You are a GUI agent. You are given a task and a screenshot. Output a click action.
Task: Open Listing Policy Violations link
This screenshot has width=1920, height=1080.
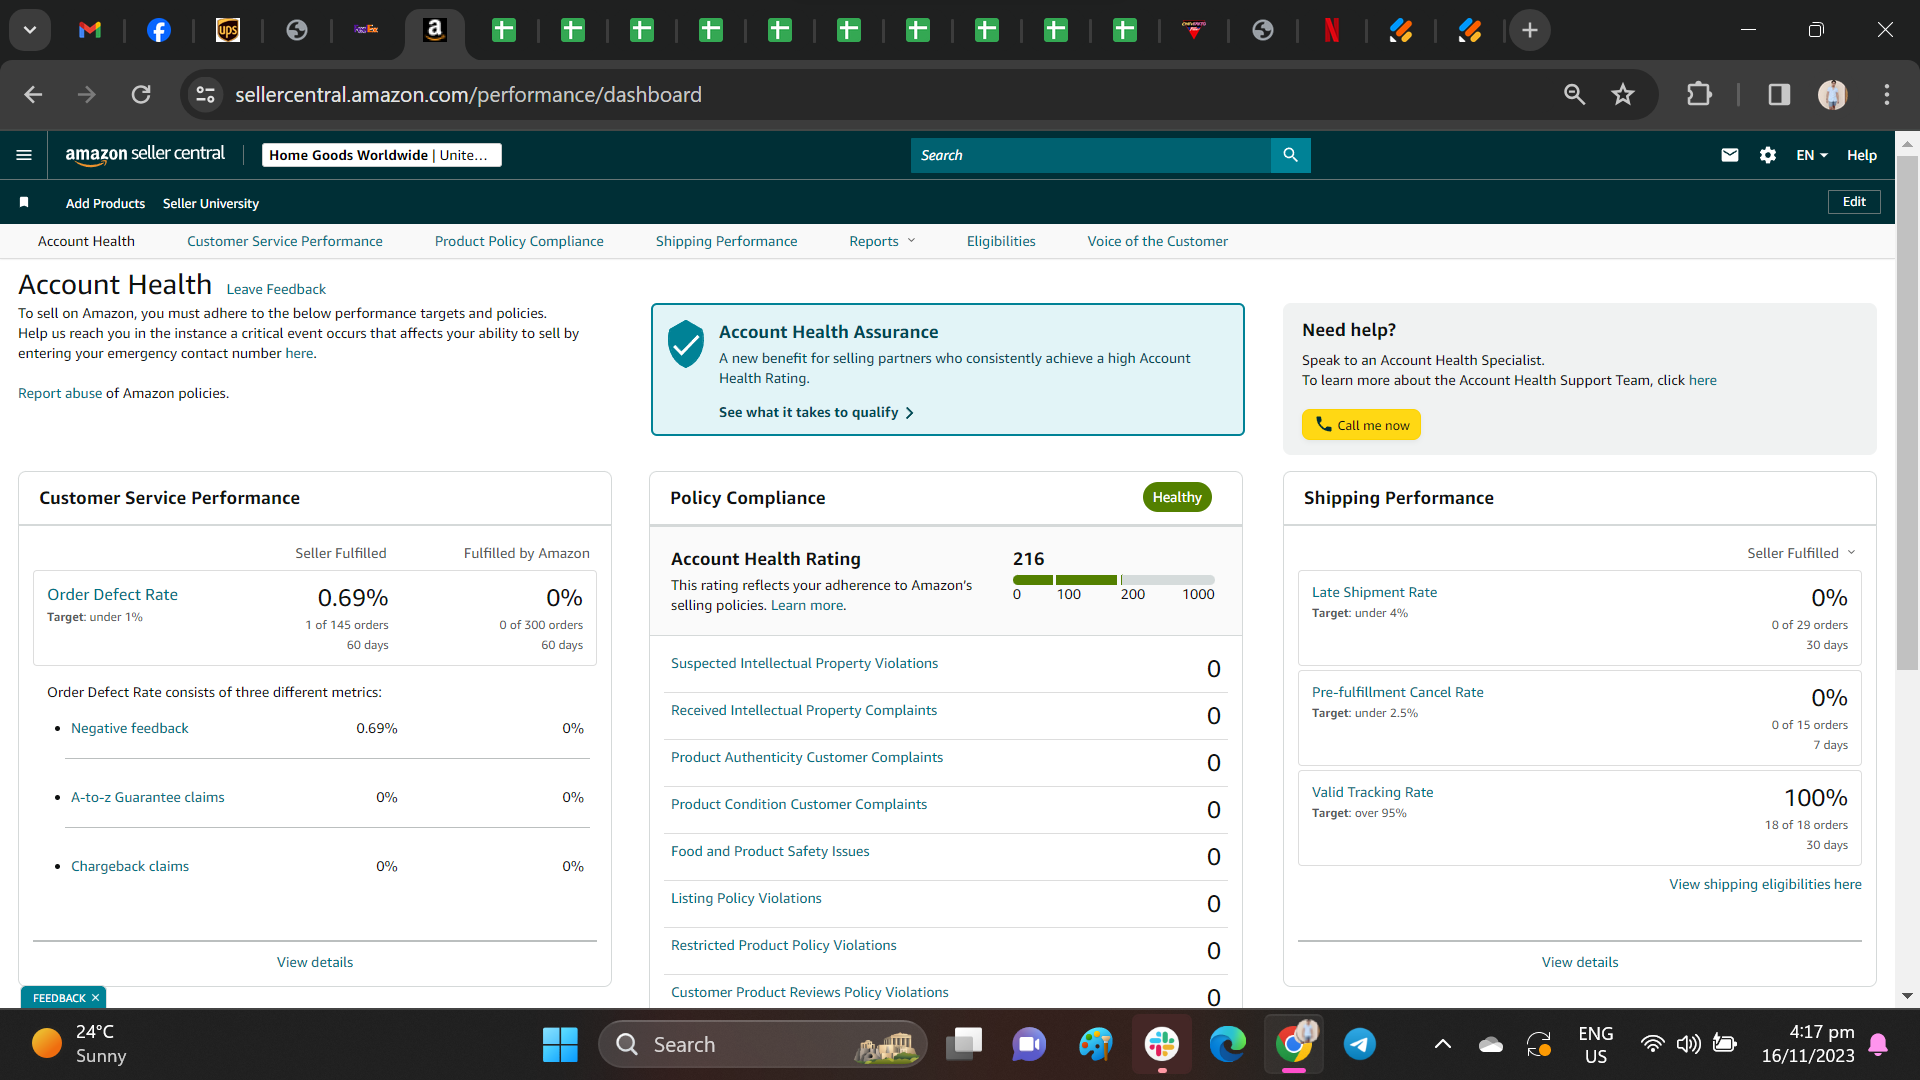(x=746, y=898)
